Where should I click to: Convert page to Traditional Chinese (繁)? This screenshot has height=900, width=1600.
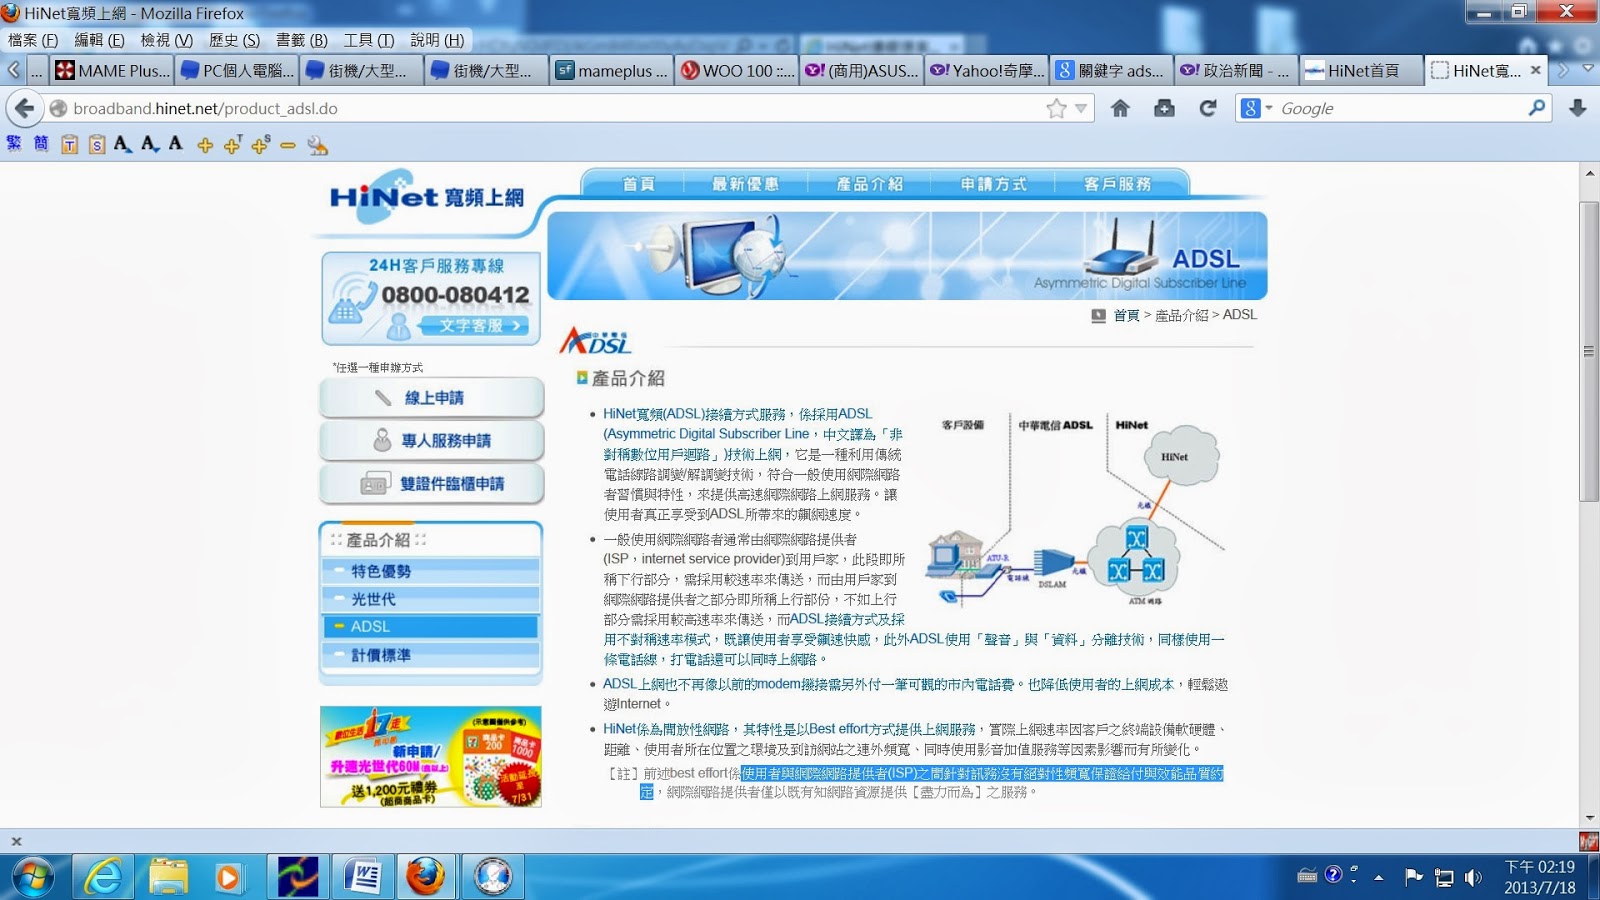point(14,144)
